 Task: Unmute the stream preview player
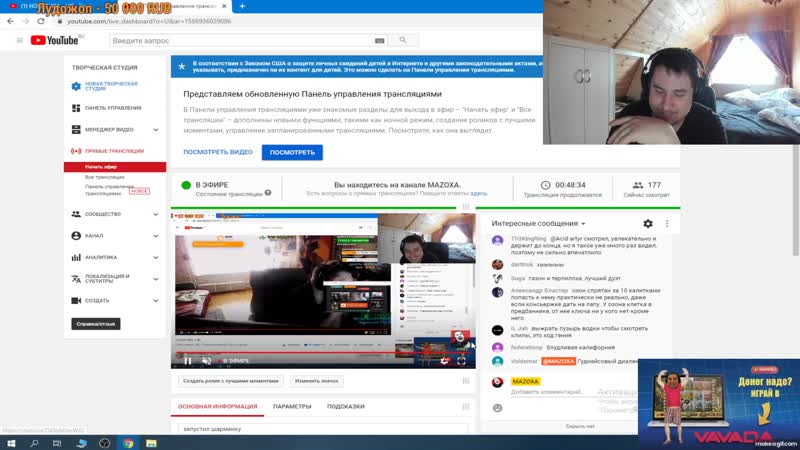(206, 360)
